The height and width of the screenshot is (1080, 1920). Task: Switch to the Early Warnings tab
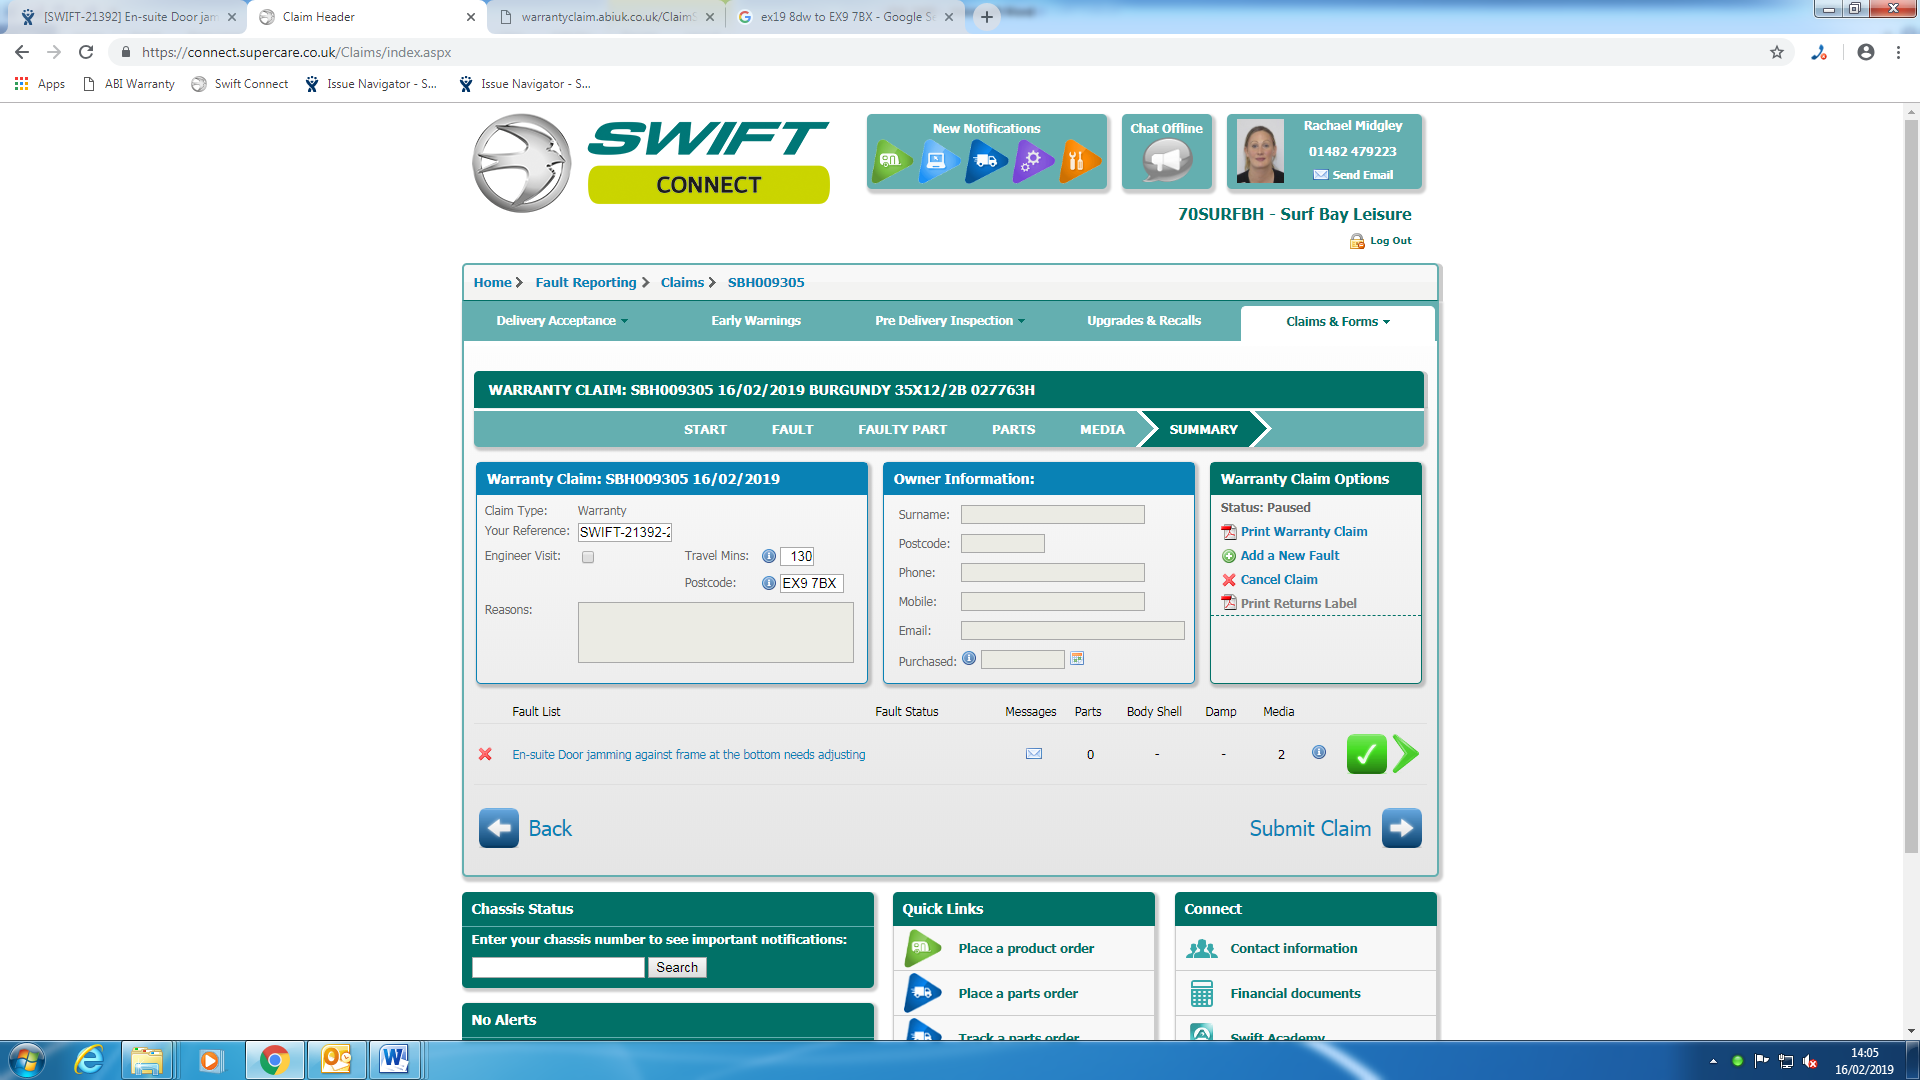[x=755, y=321]
